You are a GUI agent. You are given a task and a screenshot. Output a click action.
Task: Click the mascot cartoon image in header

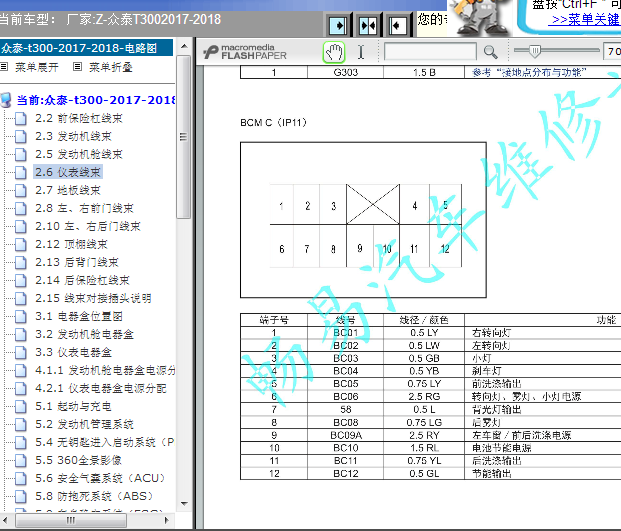point(480,17)
